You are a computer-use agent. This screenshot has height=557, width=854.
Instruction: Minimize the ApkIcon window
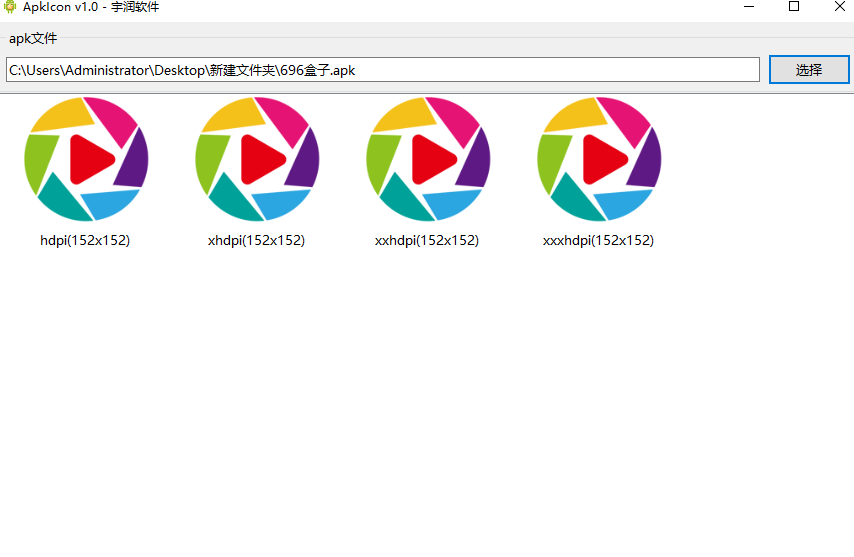[x=749, y=7]
